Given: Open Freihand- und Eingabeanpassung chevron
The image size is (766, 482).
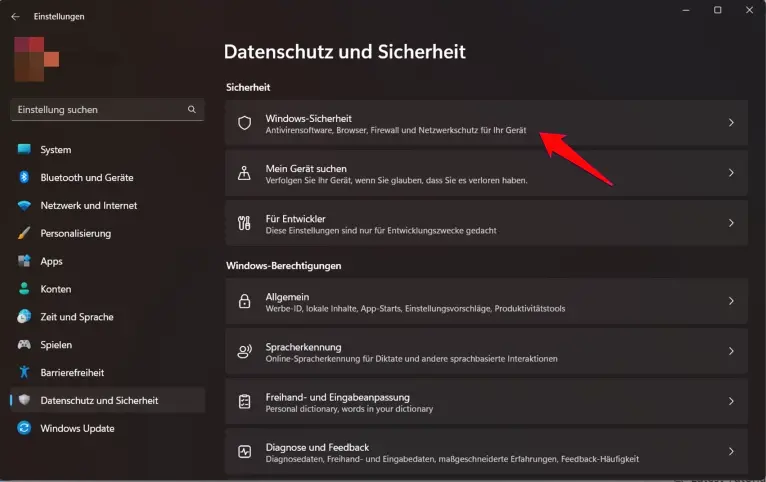Looking at the screenshot, I should click(x=731, y=401).
